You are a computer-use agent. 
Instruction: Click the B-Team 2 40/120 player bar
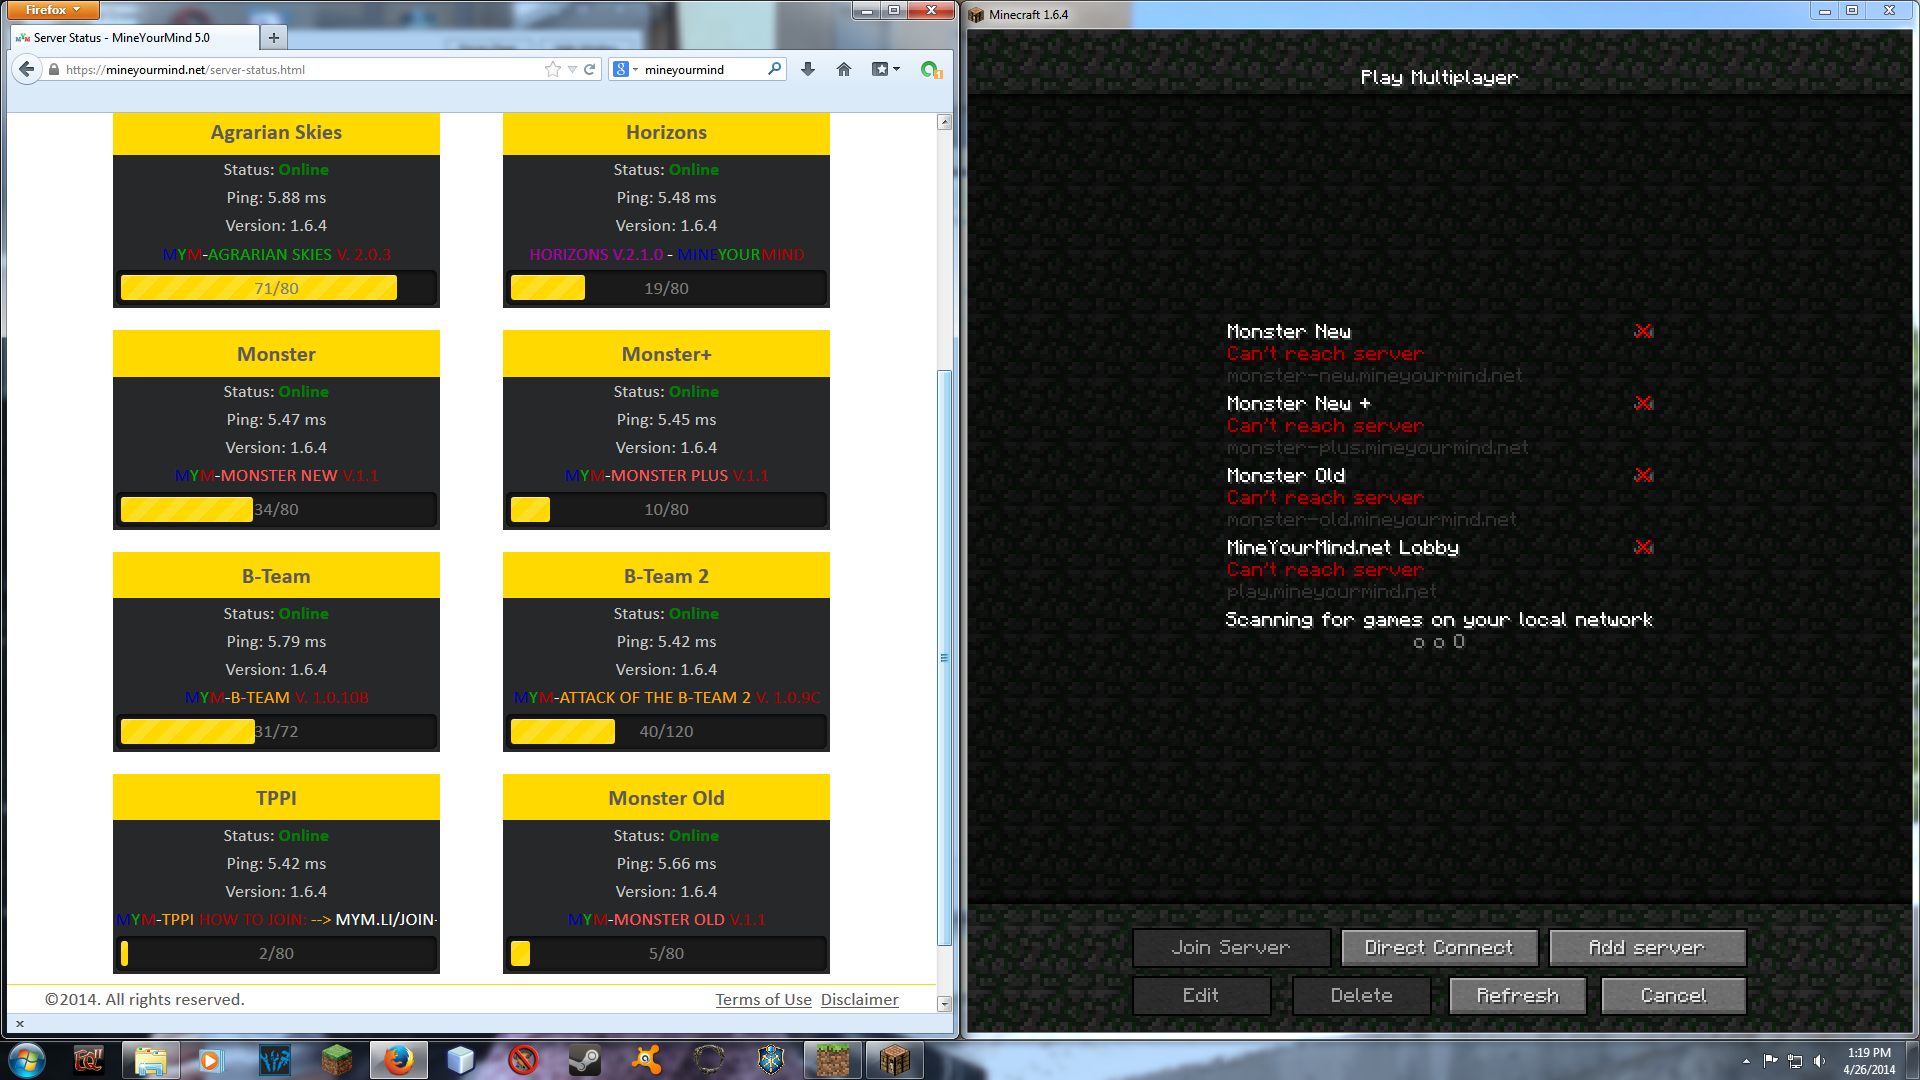[666, 731]
